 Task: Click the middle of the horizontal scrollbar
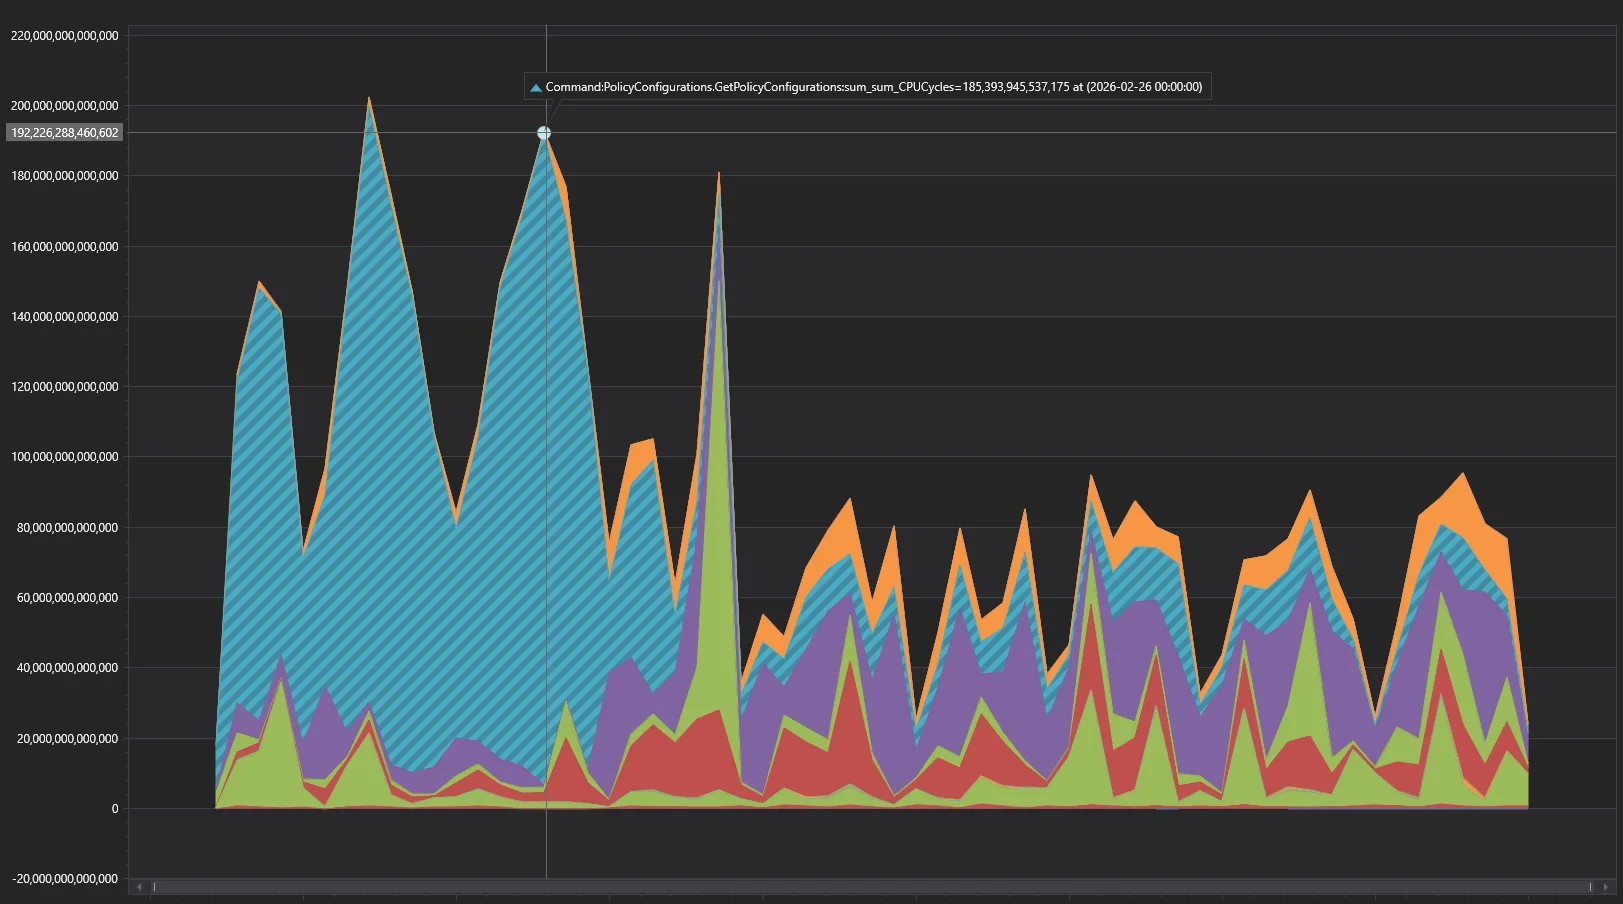872,887
